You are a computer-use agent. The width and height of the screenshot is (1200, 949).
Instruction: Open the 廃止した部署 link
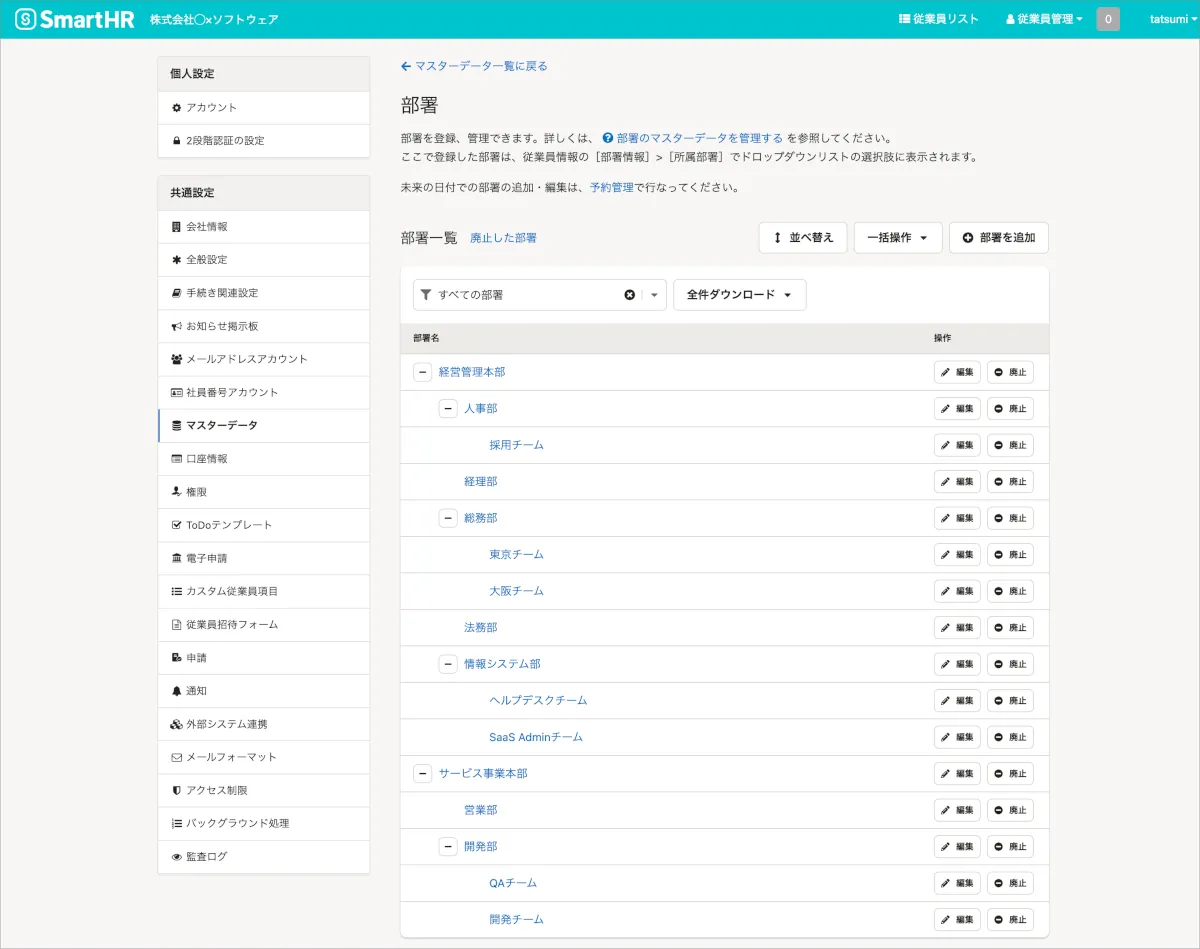[x=503, y=238]
